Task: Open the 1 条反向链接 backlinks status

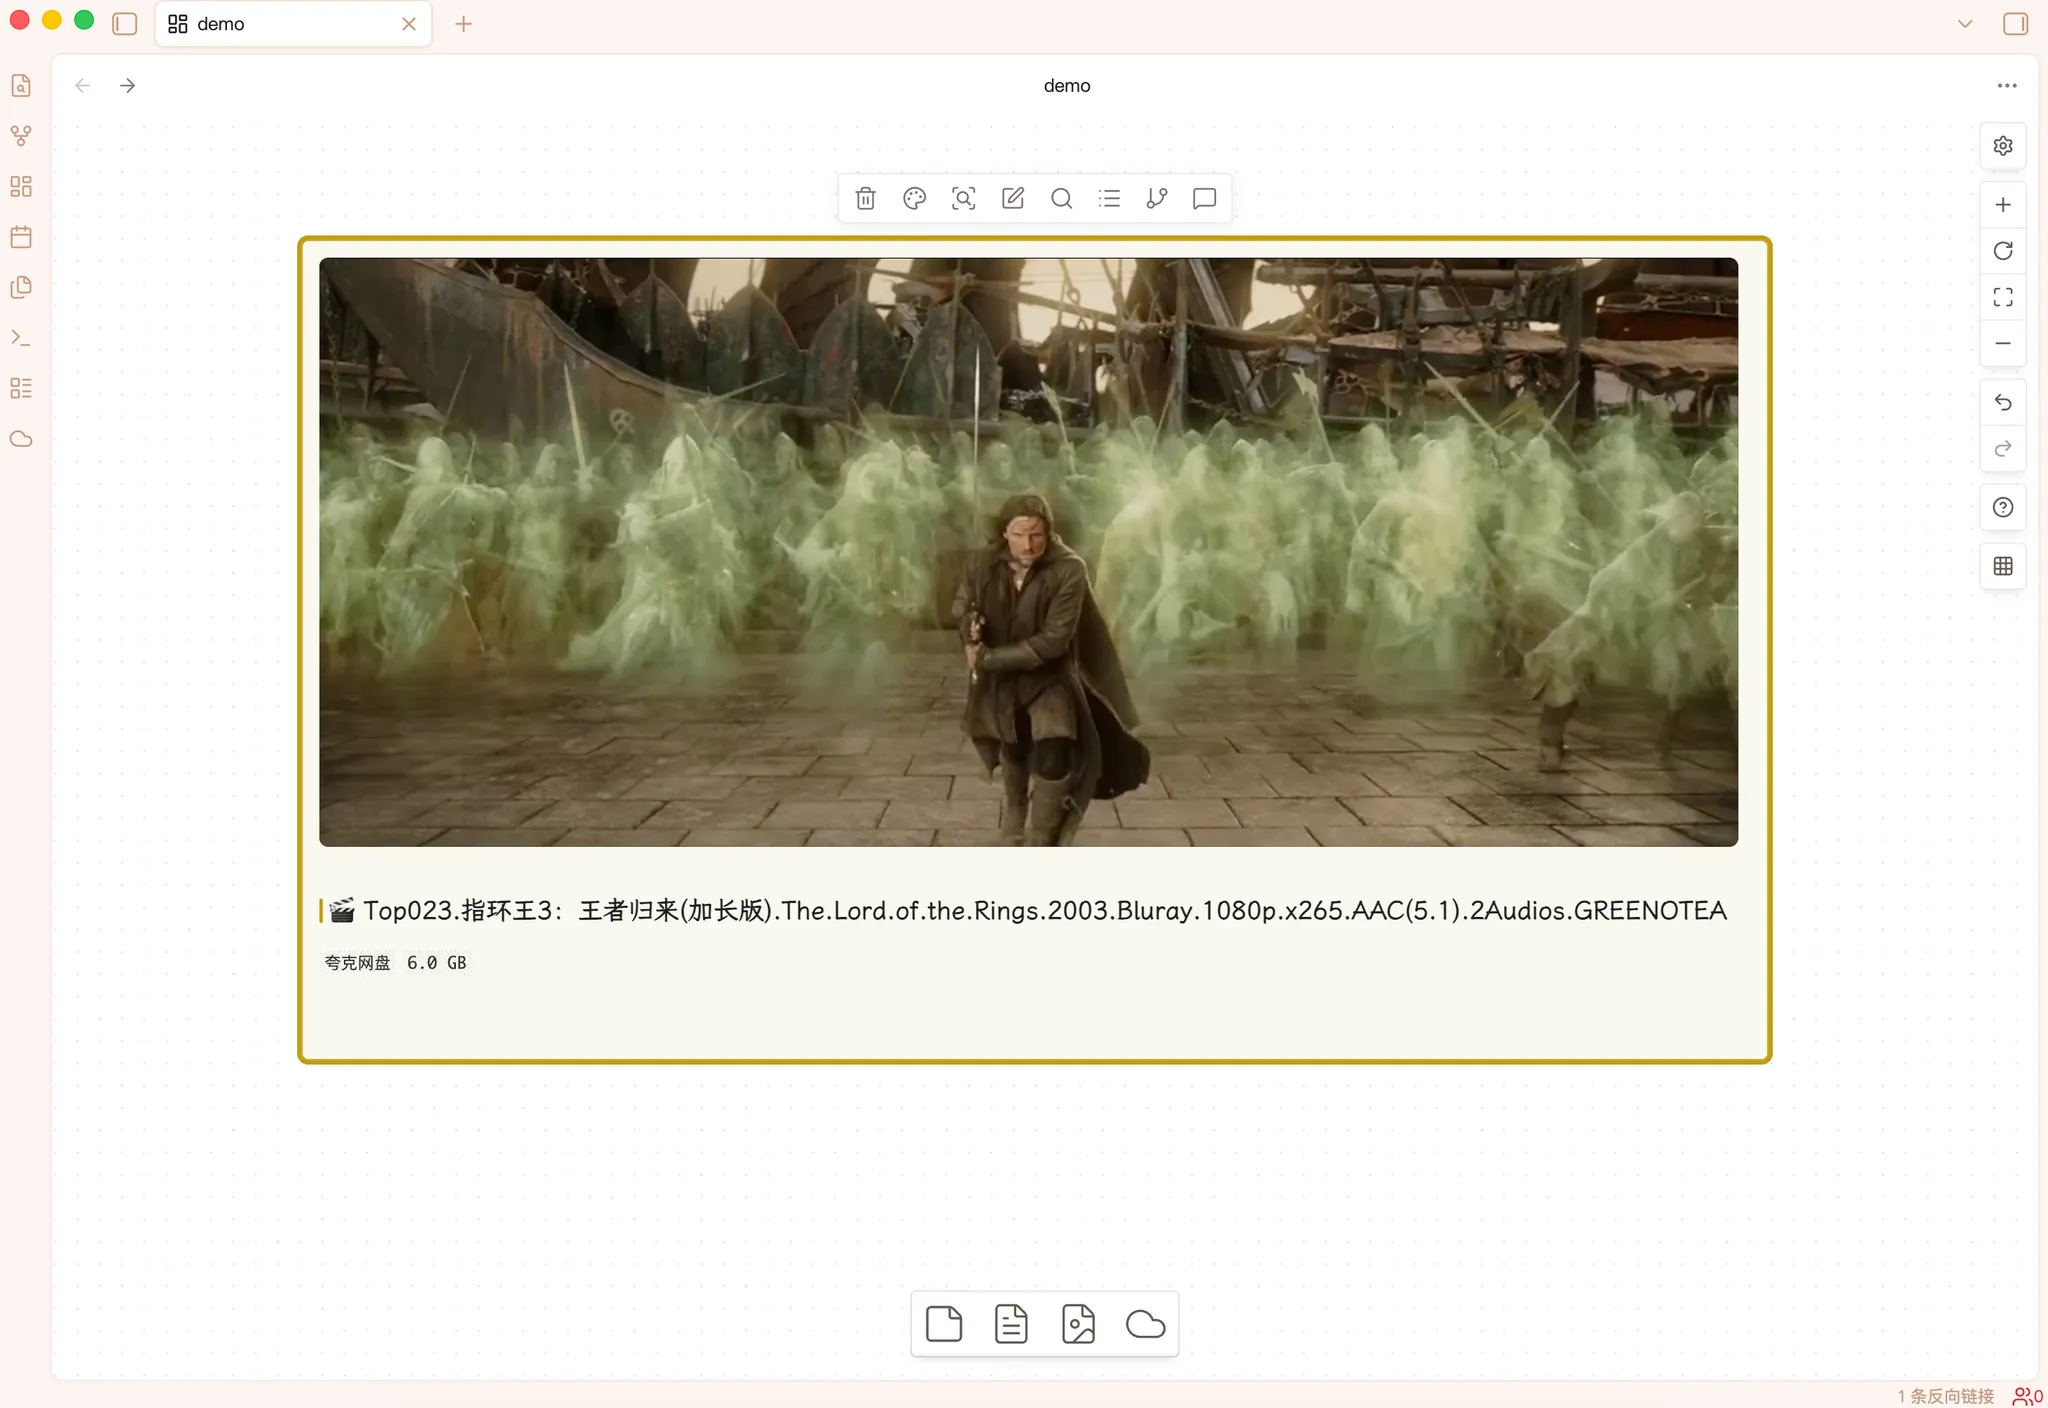Action: click(x=1945, y=1396)
